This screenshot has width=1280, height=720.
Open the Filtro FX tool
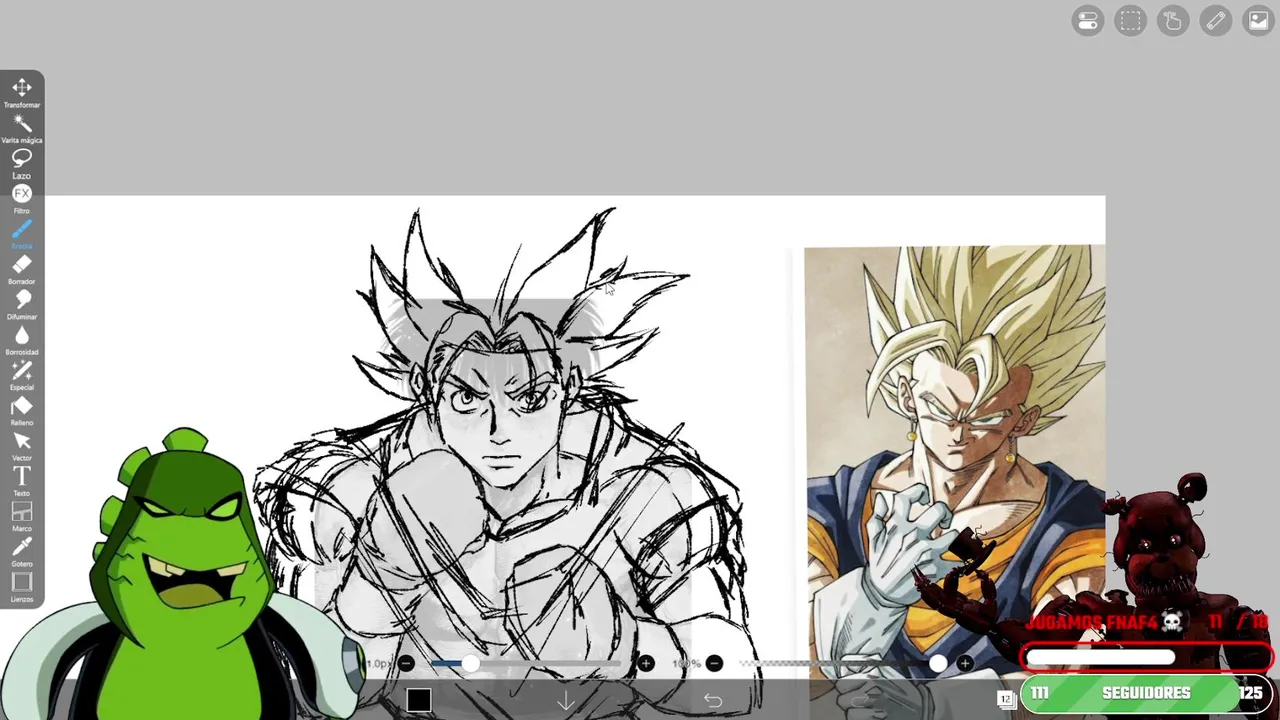click(x=22, y=197)
